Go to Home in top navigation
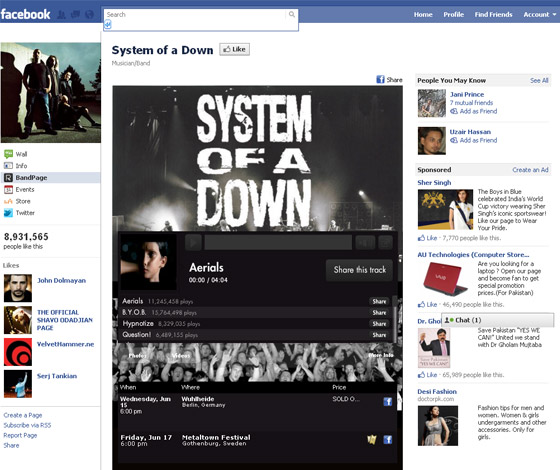 [x=423, y=15]
